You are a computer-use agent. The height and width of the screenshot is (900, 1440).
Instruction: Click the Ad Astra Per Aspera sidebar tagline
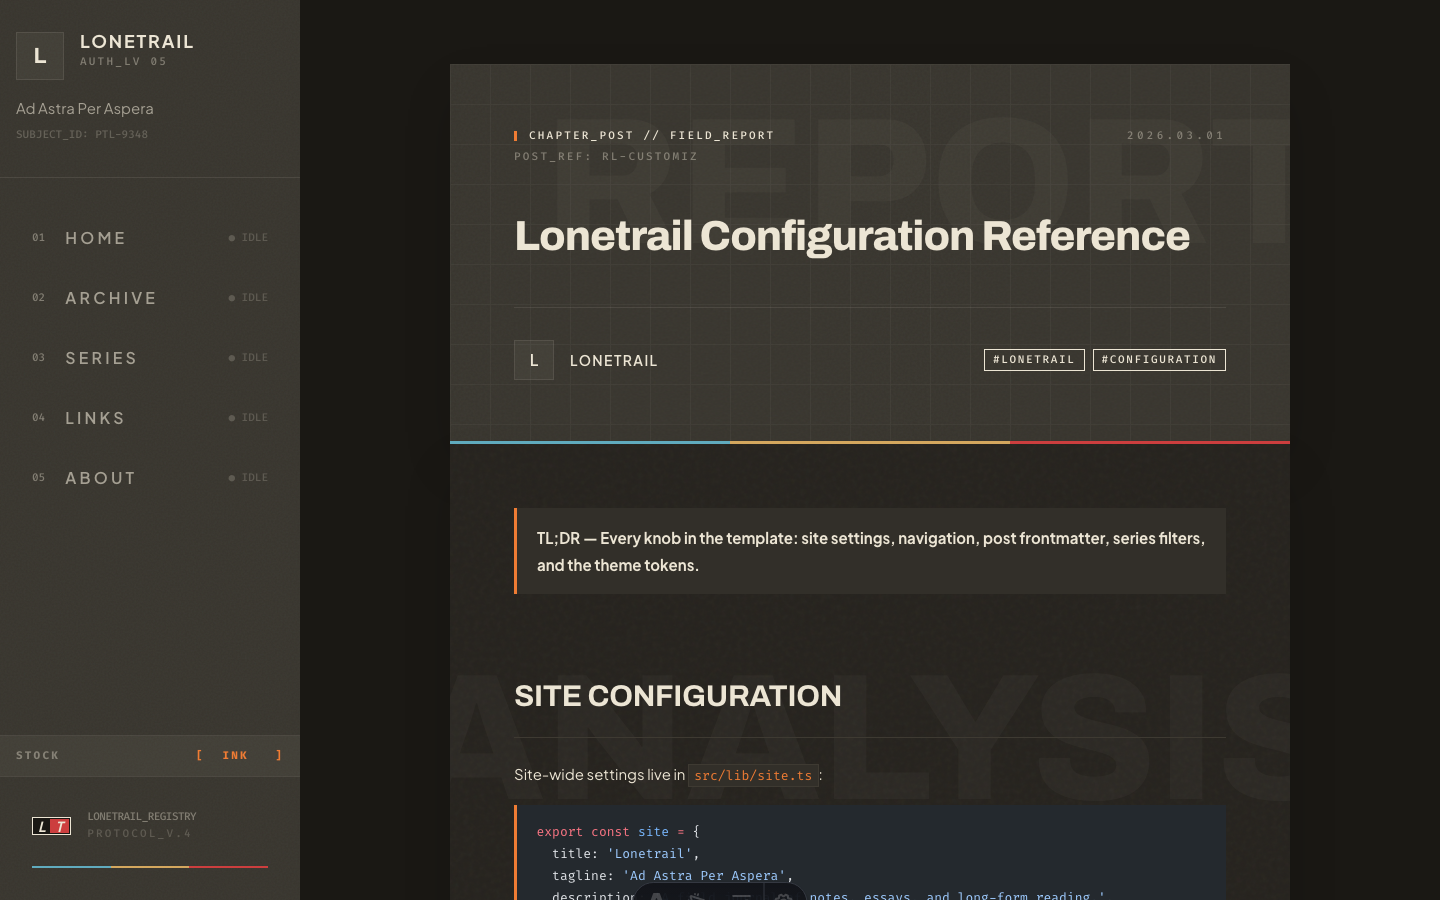(85, 109)
